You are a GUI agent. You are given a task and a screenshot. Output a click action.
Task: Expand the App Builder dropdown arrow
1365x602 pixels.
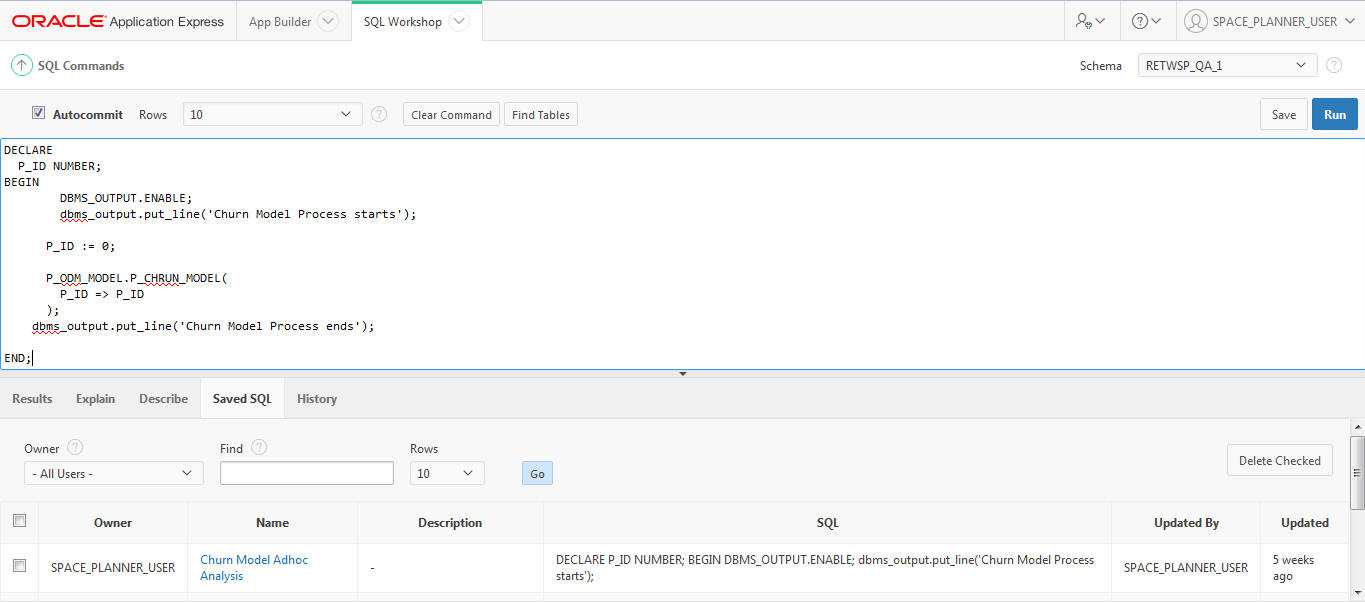pos(327,21)
